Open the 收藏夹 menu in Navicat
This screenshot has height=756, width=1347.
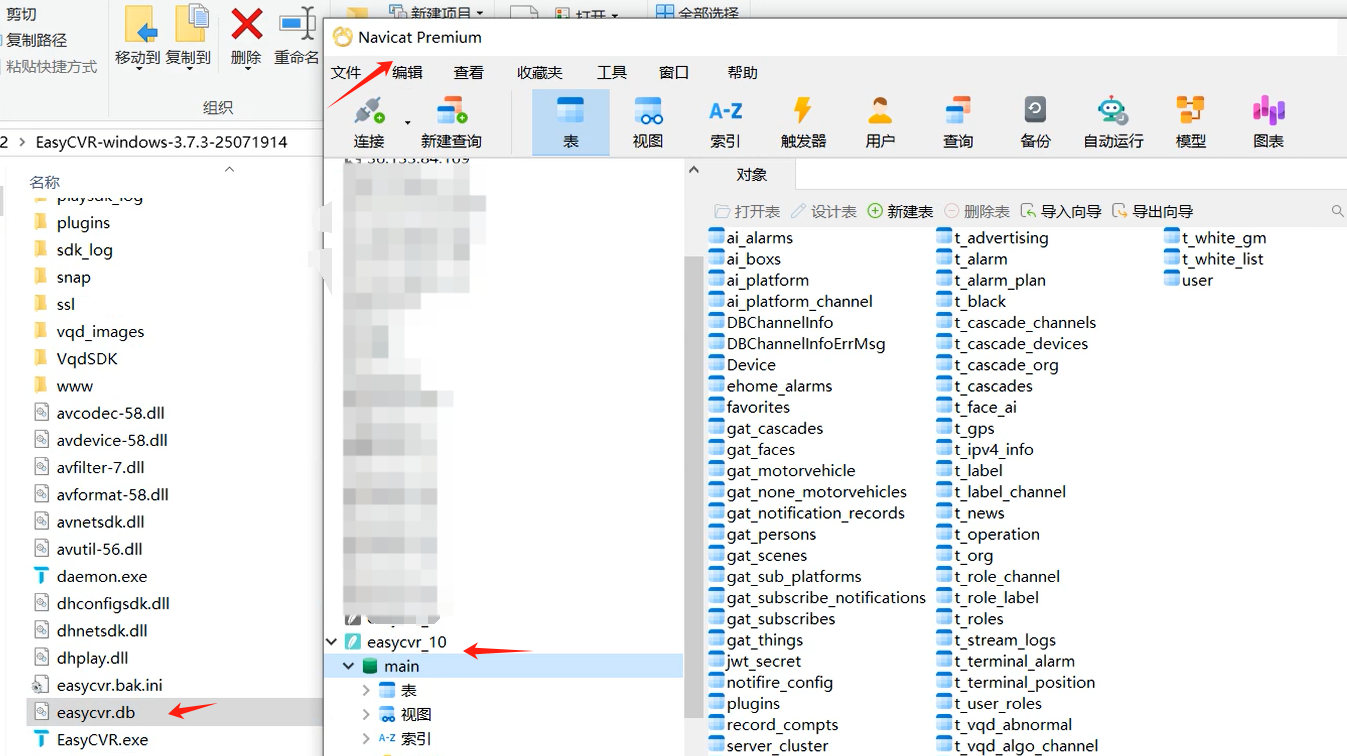point(540,72)
